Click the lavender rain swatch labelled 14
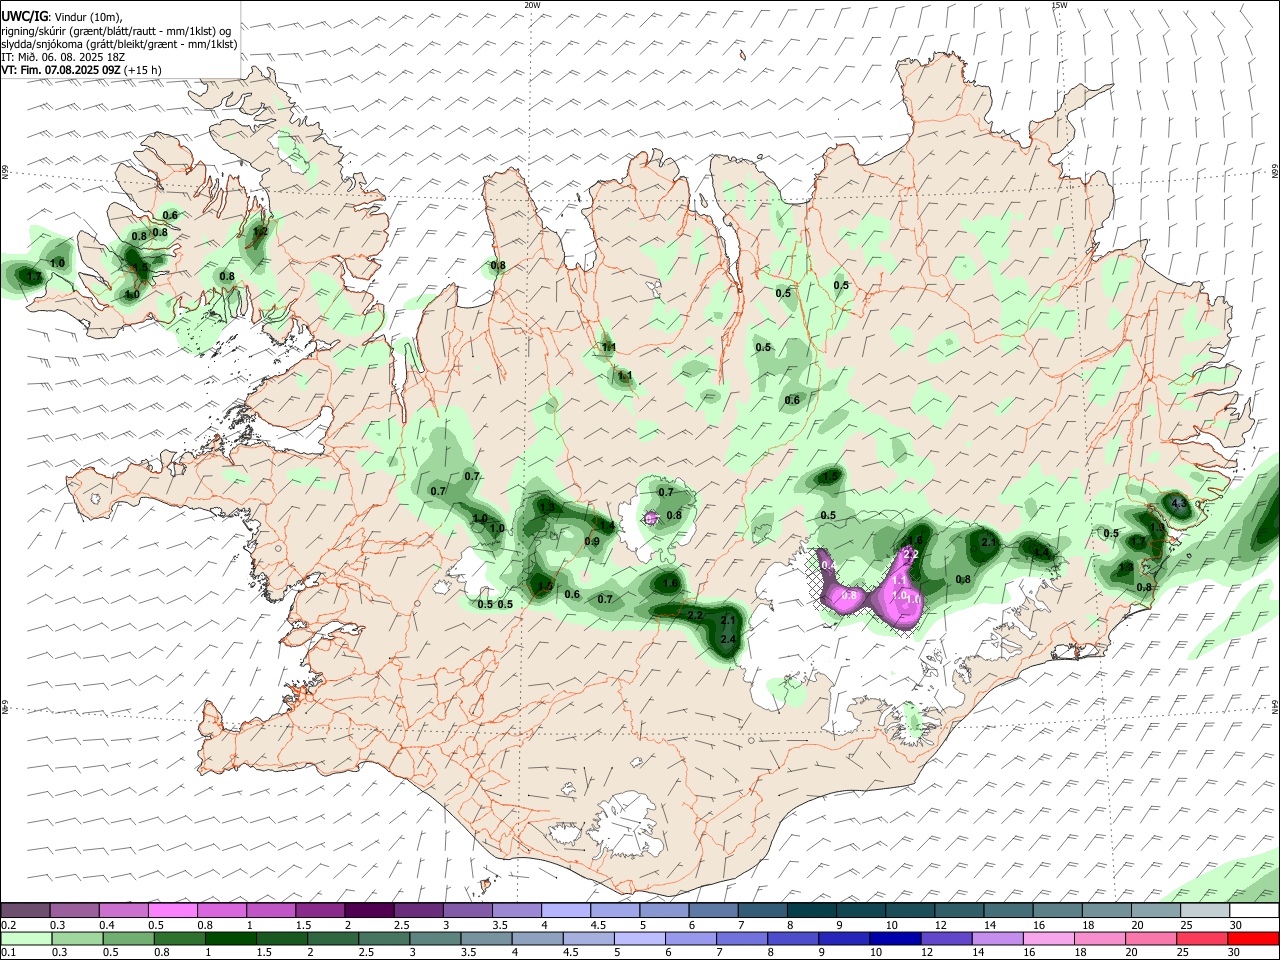 (x=997, y=939)
